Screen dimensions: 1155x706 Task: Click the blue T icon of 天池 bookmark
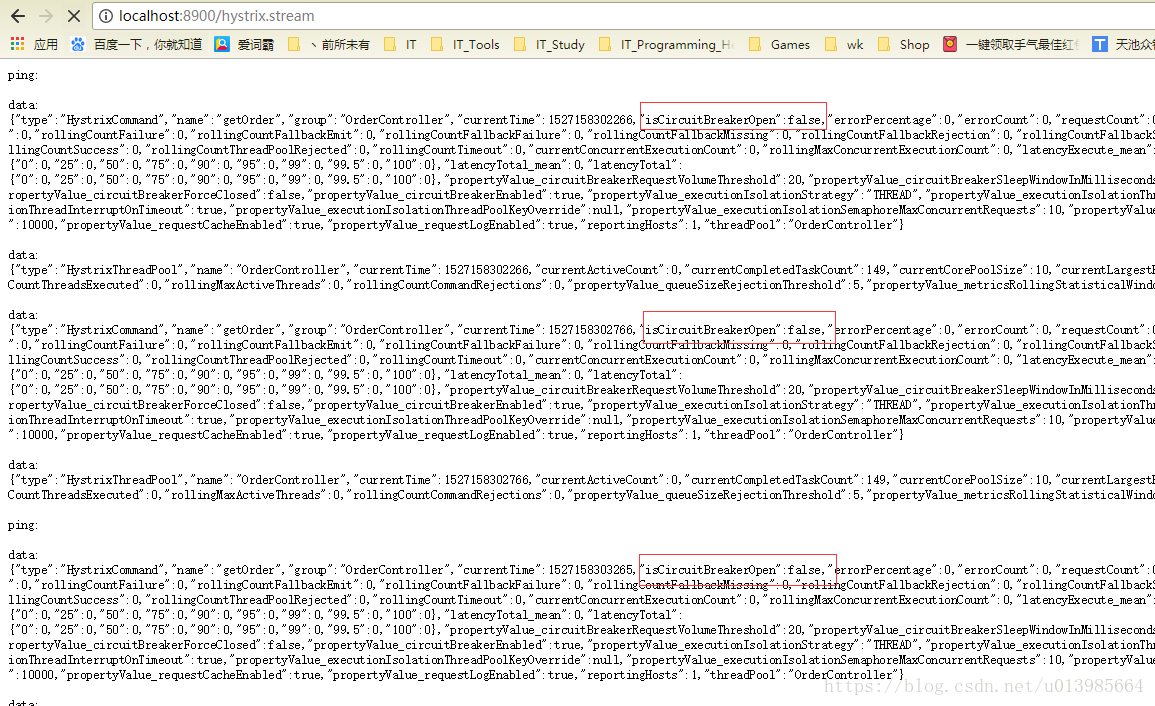[1099, 44]
